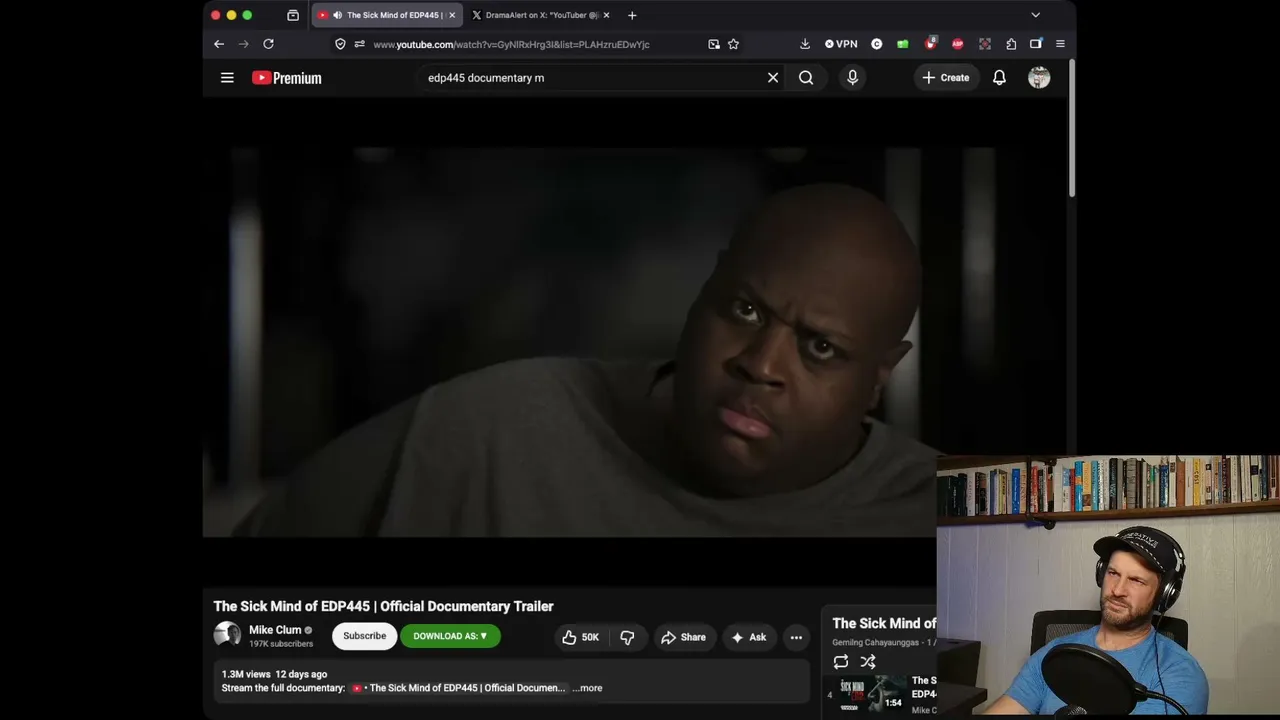Open a new browser tab
1280x720 pixels.
[632, 15]
